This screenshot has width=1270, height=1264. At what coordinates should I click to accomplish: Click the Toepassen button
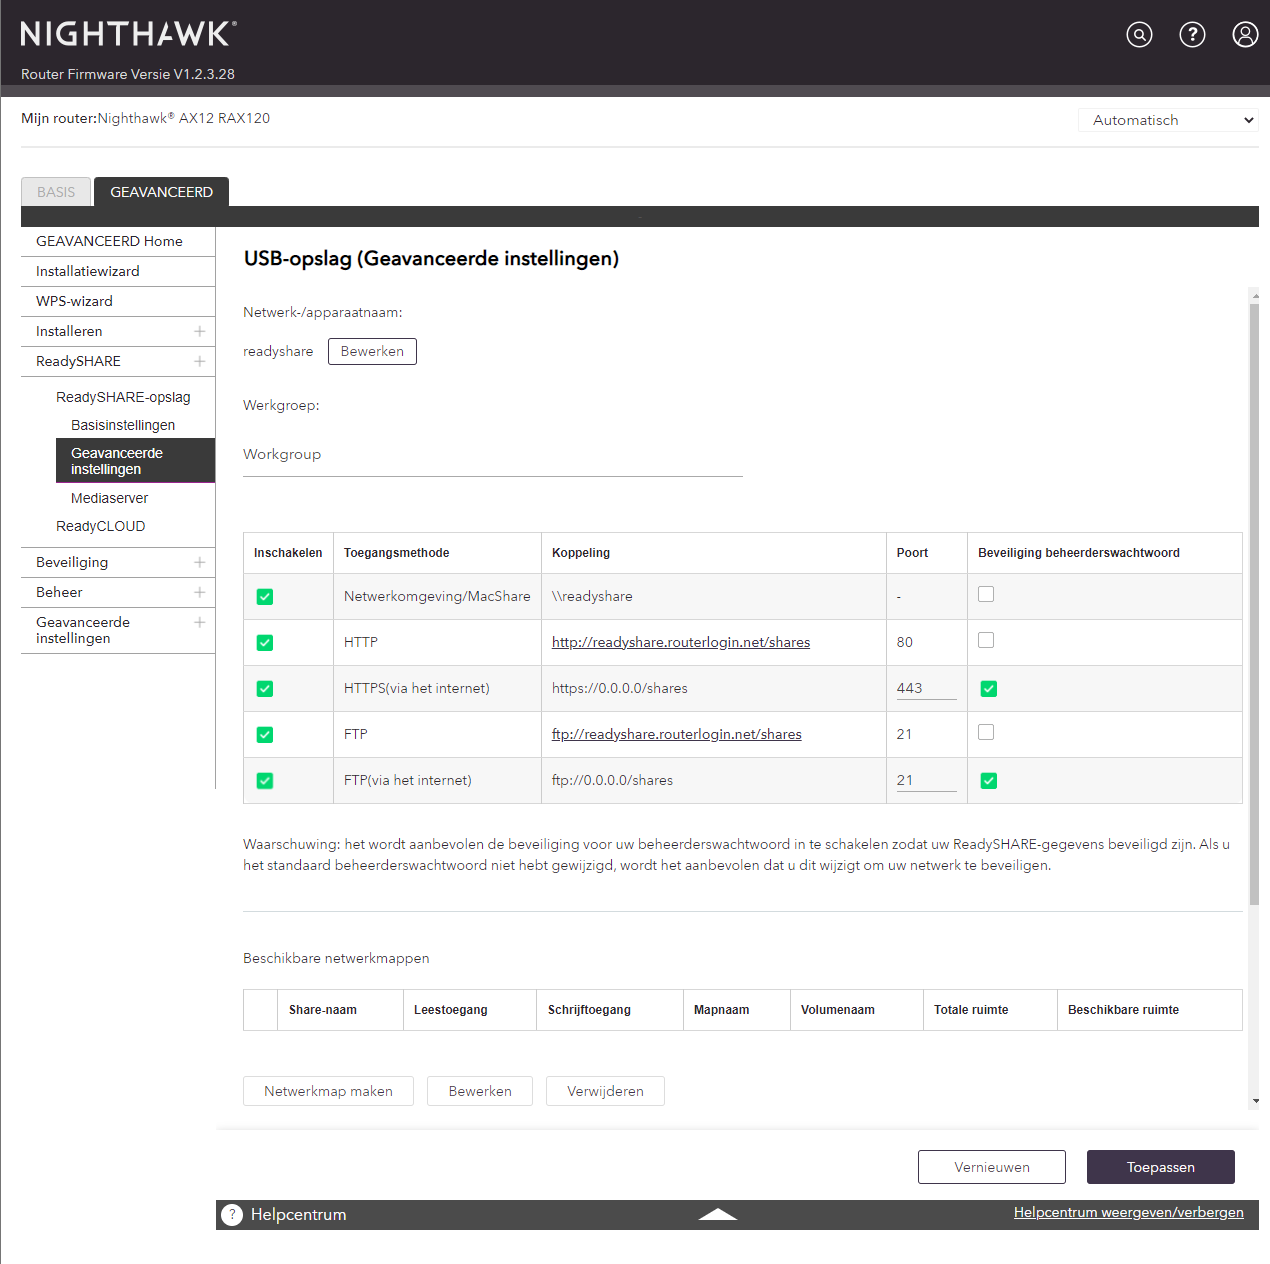(1160, 1167)
